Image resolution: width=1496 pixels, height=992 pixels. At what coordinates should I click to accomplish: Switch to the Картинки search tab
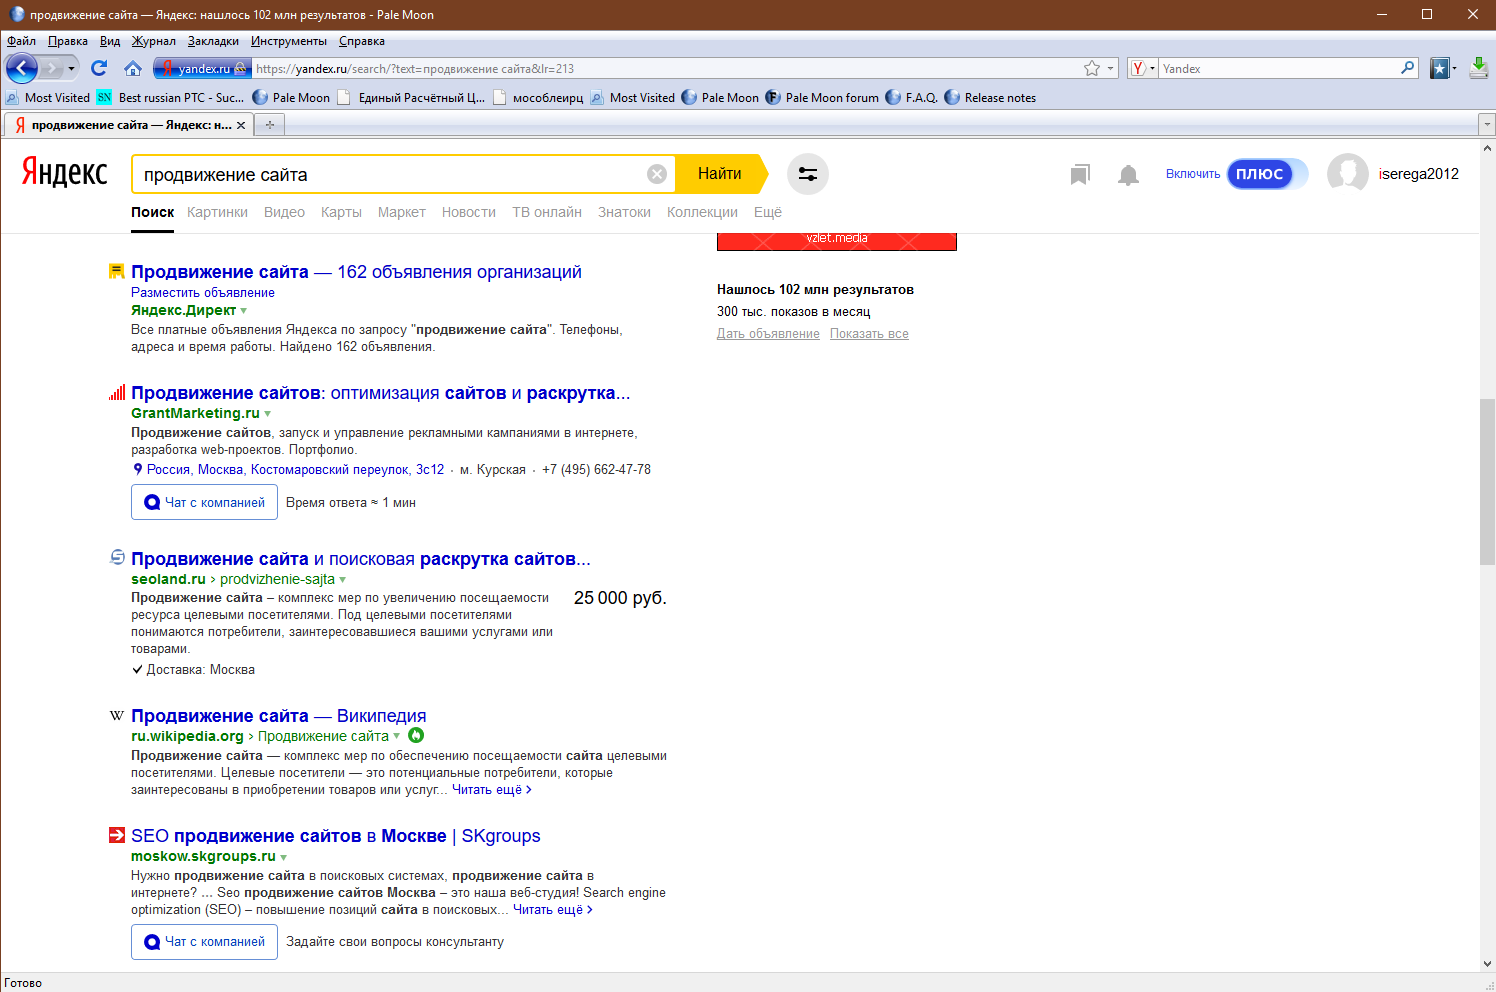pos(217,212)
